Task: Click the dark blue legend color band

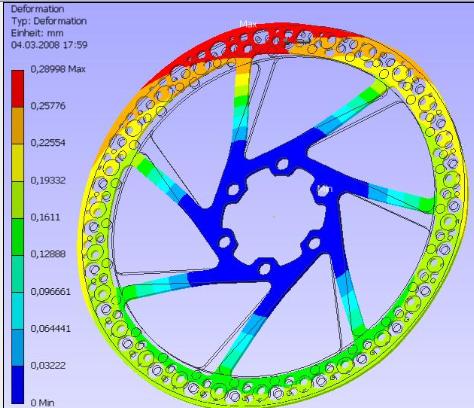Action: point(18,385)
